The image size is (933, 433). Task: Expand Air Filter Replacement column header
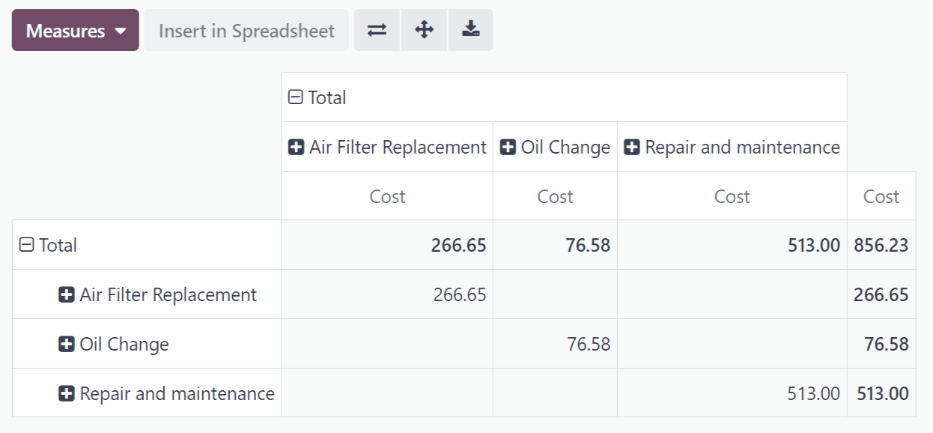coord(387,147)
